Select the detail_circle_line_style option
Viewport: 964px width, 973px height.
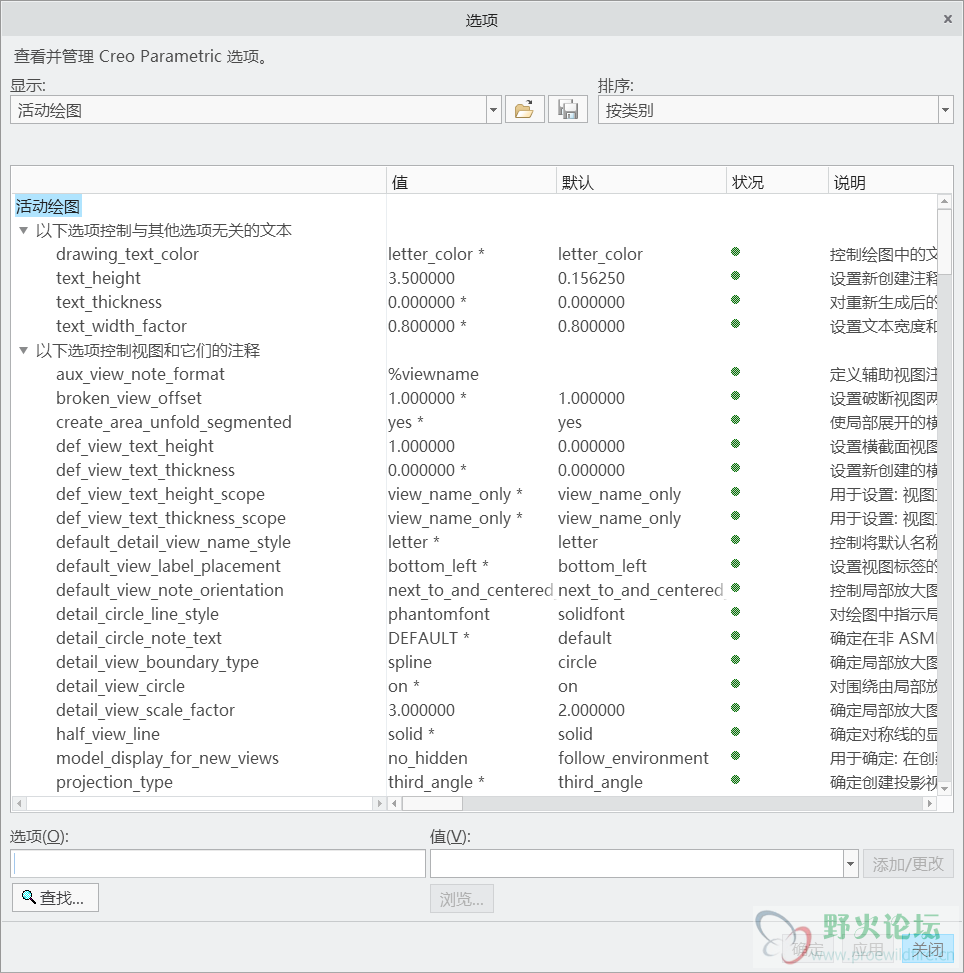[x=137, y=614]
